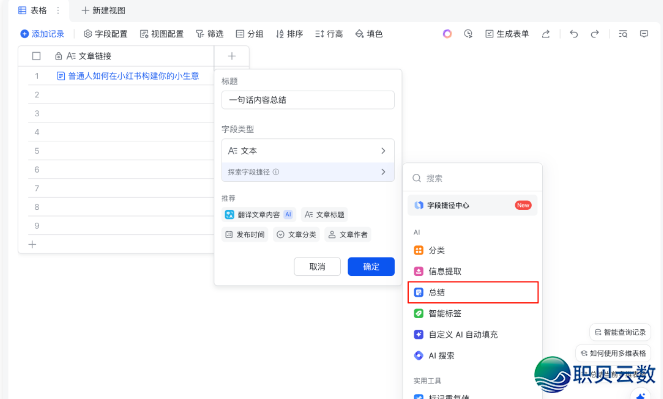The width and height of the screenshot is (663, 399).
Task: Choose recommended field 文章标题
Action: pyautogui.click(x=325, y=215)
